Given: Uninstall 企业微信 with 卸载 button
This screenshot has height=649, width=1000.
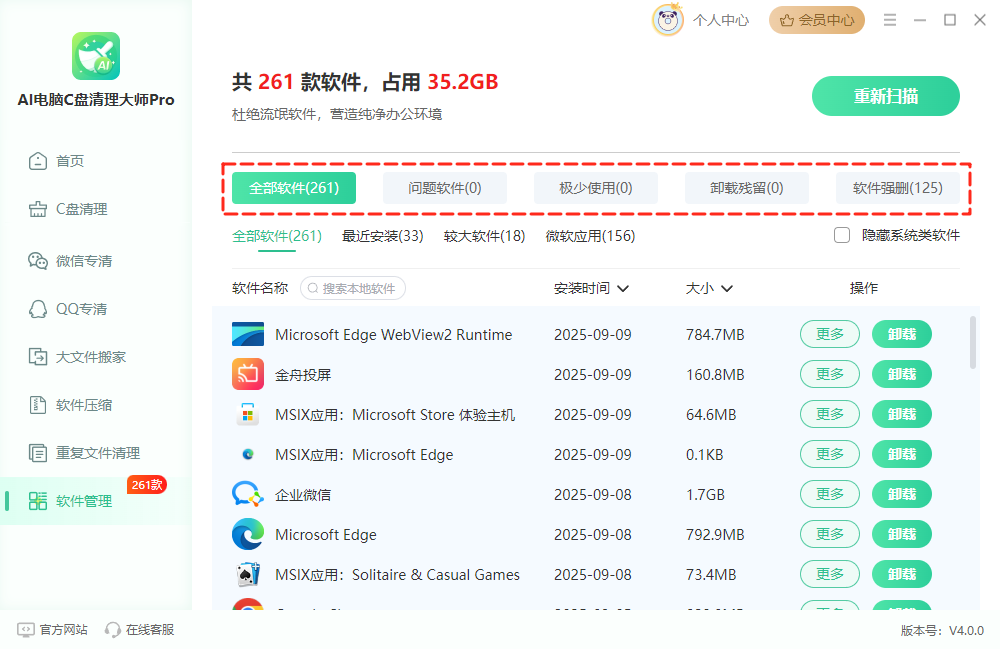Looking at the screenshot, I should 902,494.
